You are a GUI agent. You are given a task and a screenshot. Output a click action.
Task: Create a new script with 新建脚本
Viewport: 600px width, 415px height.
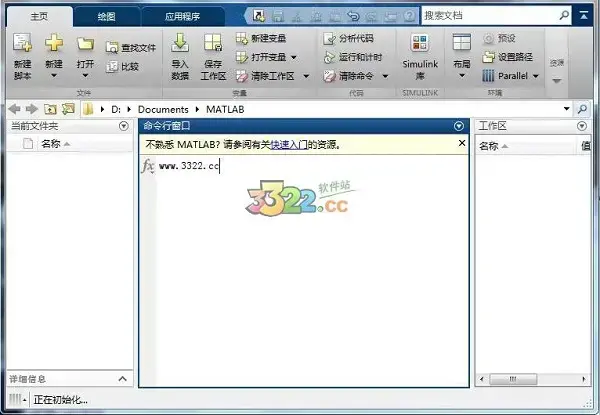click(23, 57)
